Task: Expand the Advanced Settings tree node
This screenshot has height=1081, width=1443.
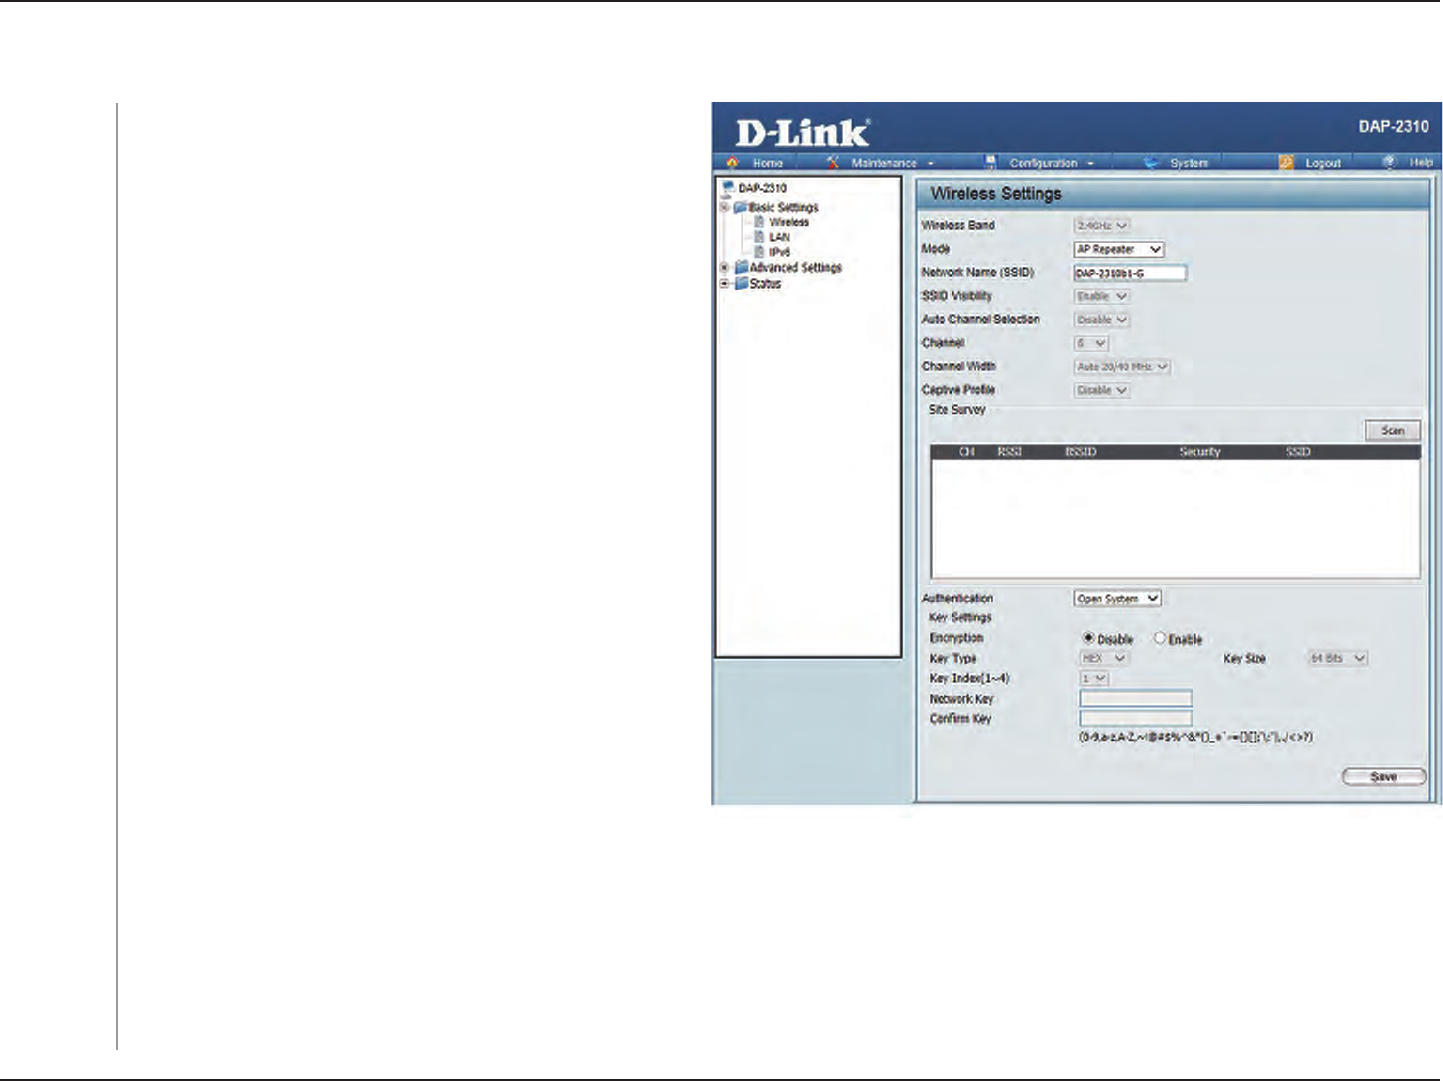Action: pos(724,268)
